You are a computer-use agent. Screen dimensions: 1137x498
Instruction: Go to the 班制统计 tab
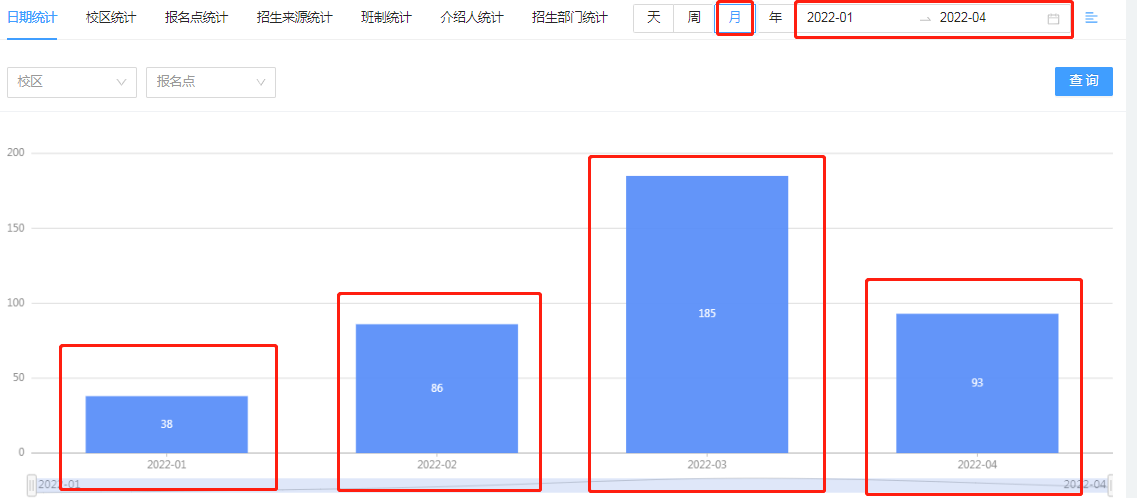(x=386, y=17)
